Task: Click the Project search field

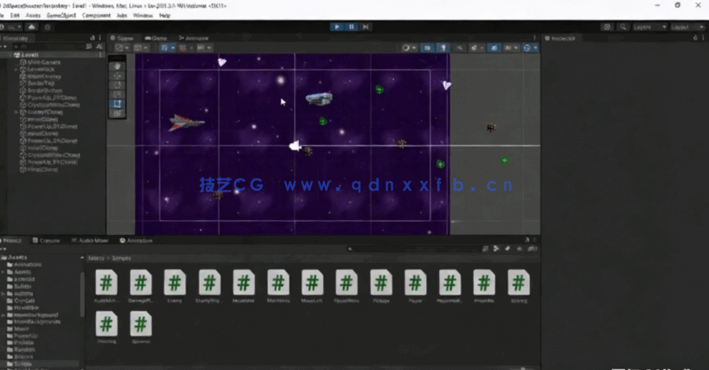Action: pos(414,249)
